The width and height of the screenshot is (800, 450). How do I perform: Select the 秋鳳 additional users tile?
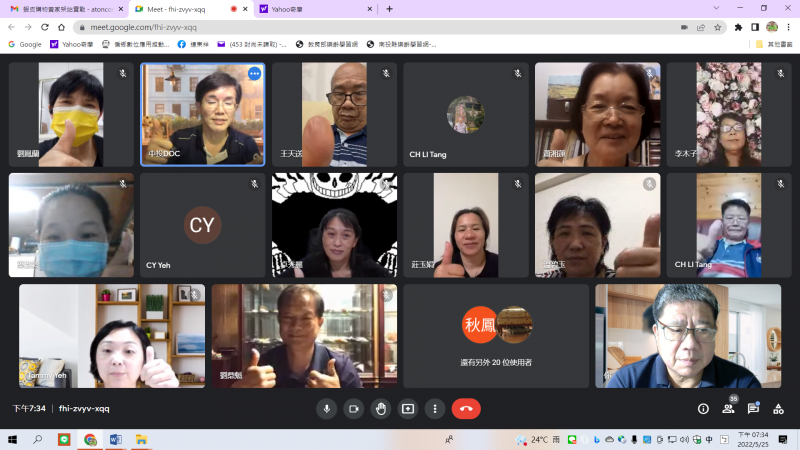click(x=497, y=335)
